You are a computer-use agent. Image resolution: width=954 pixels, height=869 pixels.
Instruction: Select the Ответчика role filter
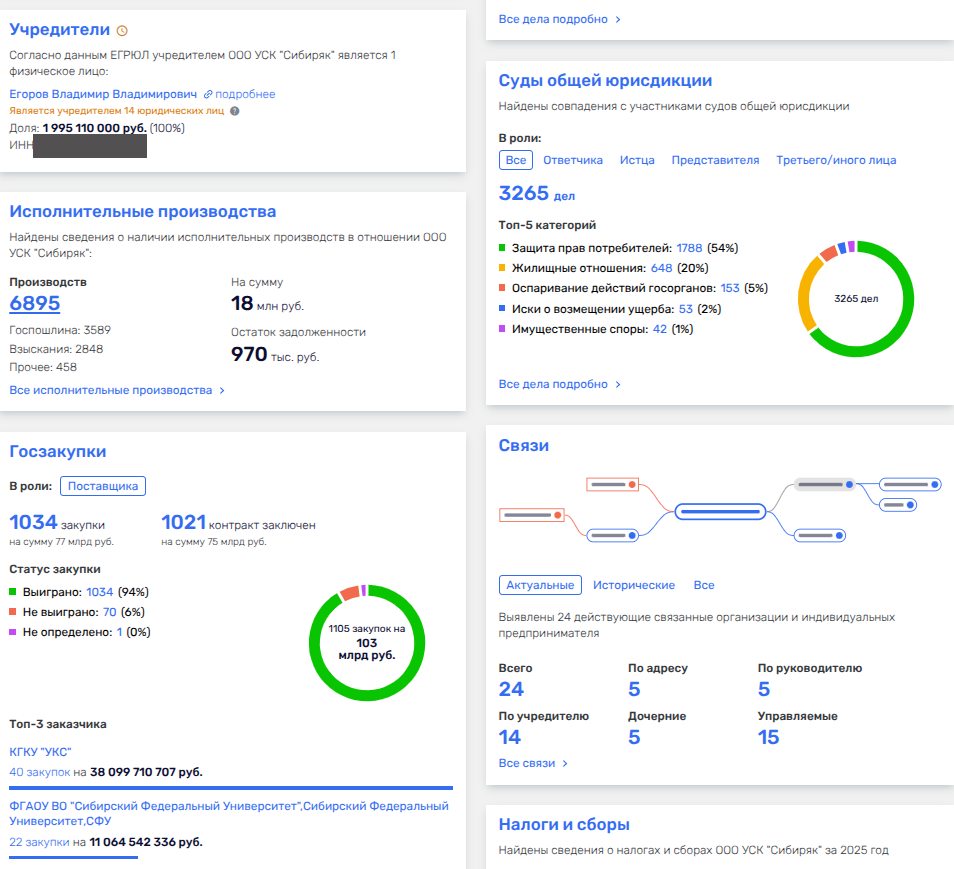pyautogui.click(x=573, y=160)
